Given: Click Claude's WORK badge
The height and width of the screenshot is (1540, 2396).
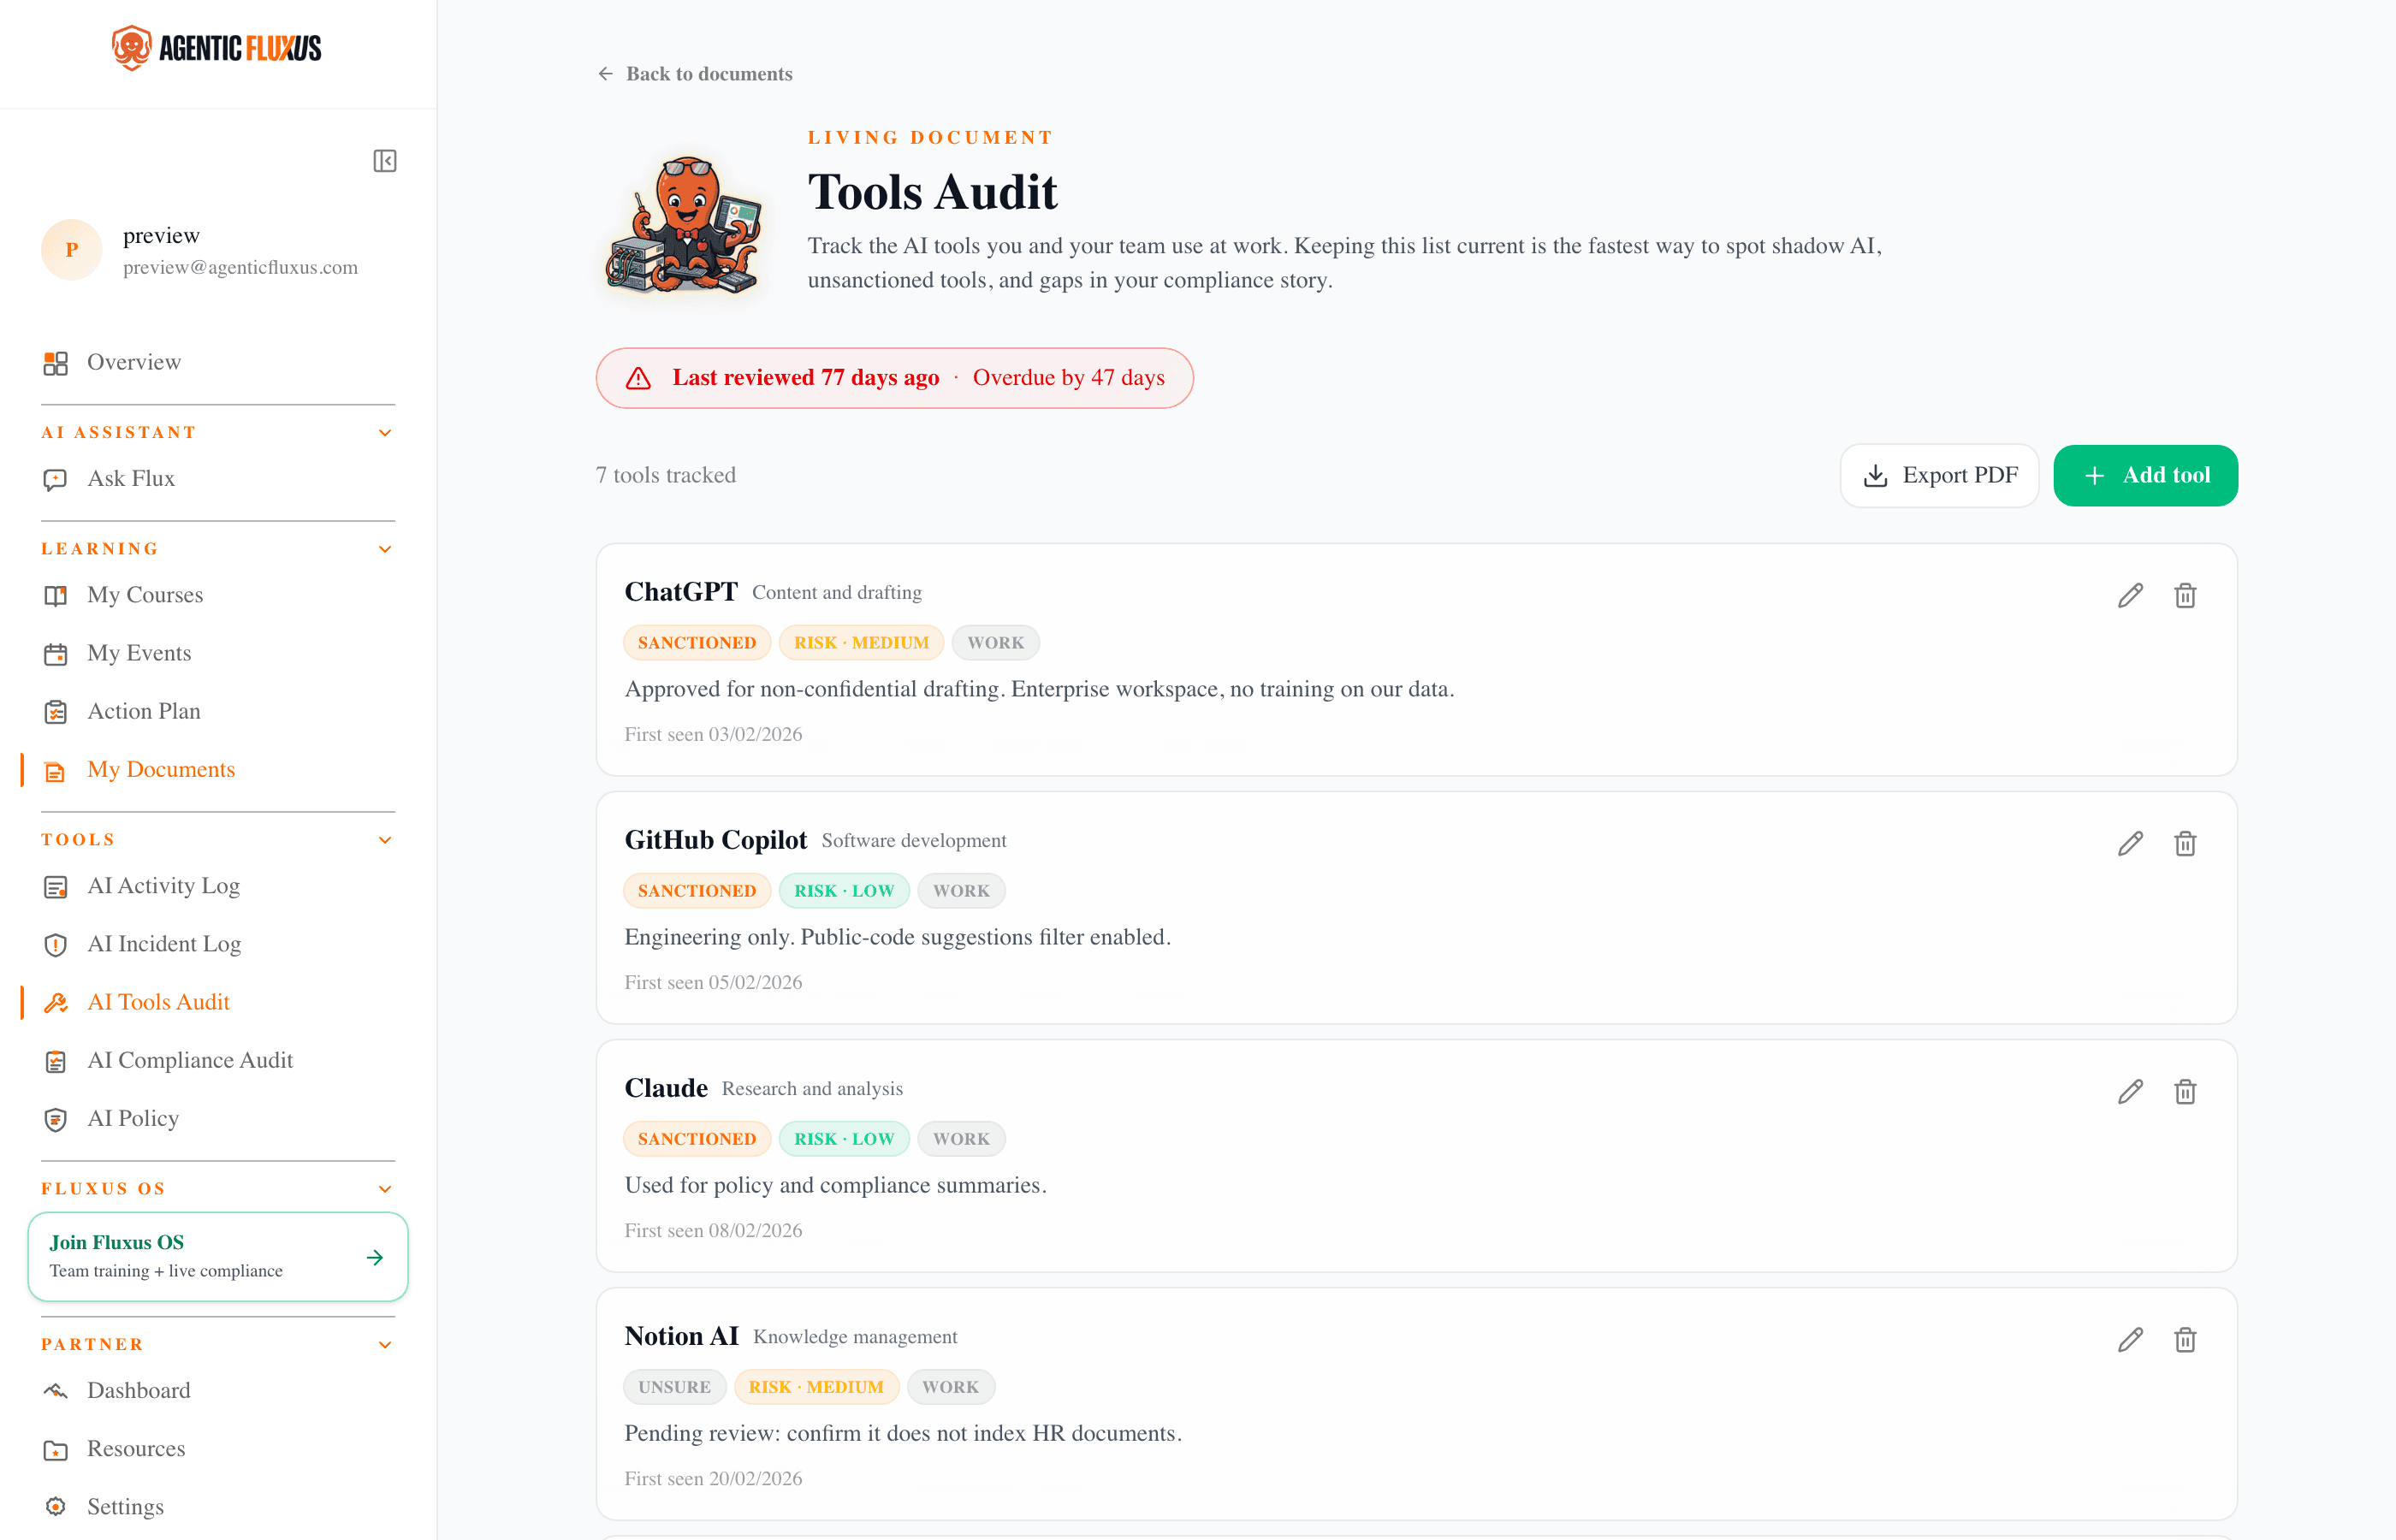Looking at the screenshot, I should point(961,1139).
